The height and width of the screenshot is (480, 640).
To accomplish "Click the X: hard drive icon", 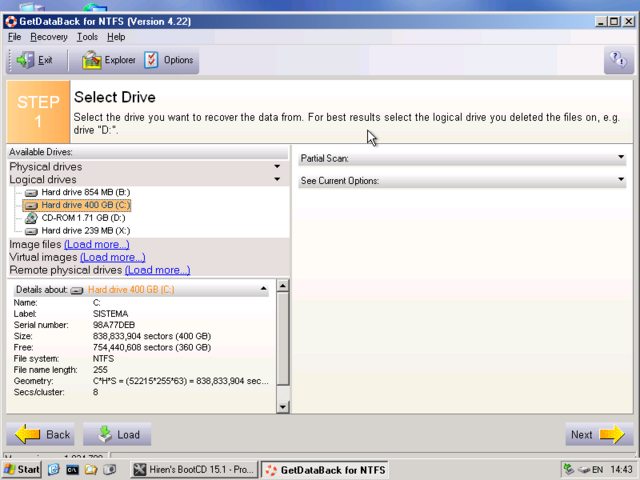I will click(x=31, y=231).
